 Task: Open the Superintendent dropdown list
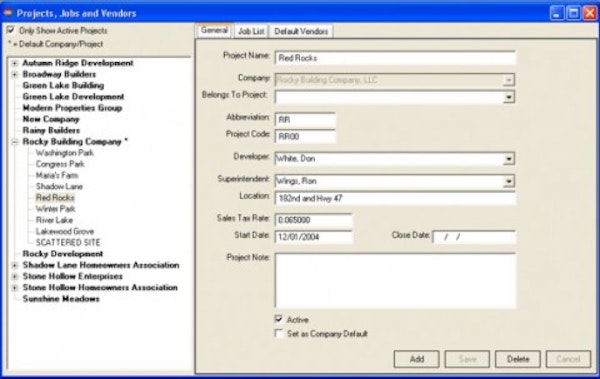pos(508,181)
